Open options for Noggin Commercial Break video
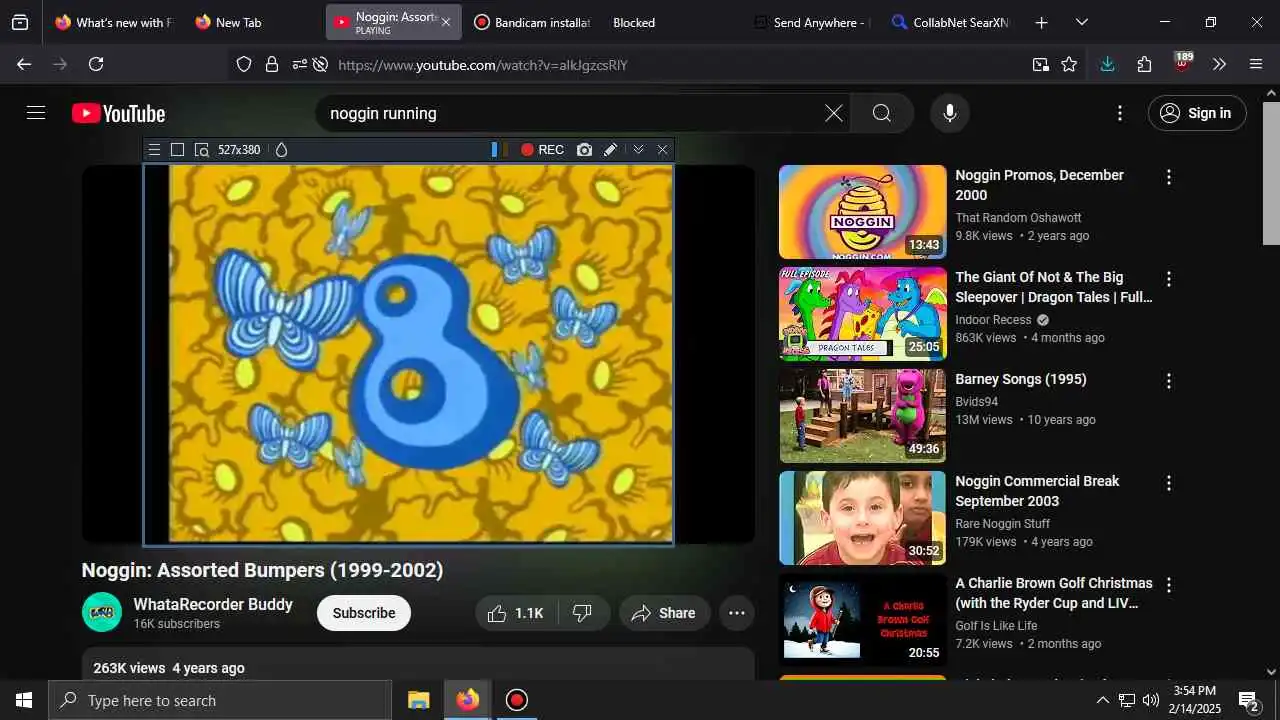 point(1168,483)
